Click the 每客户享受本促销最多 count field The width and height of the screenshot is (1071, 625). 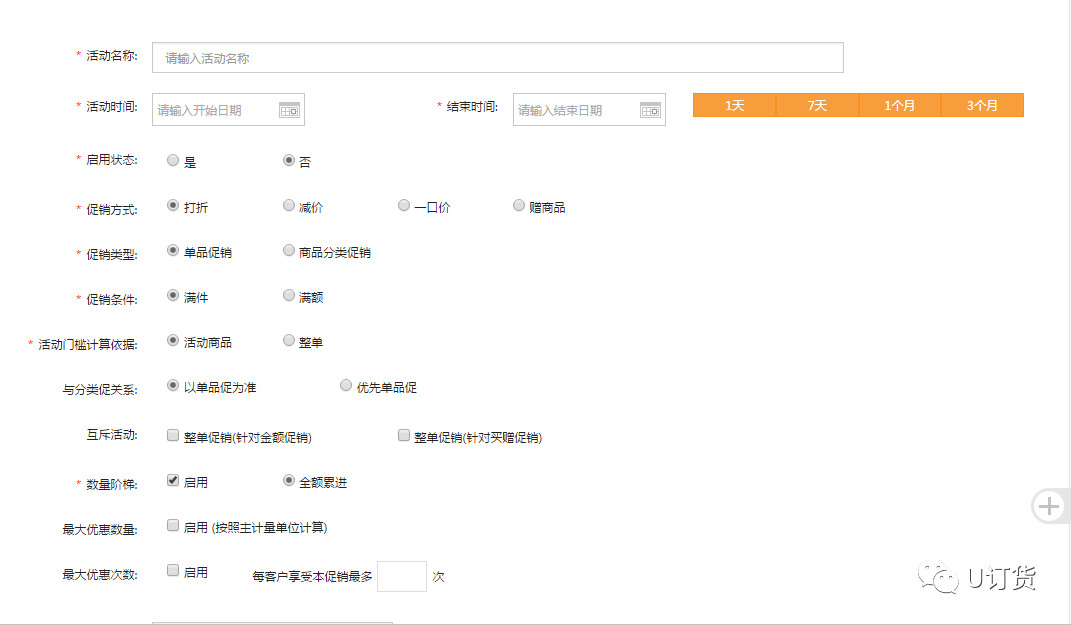(x=402, y=577)
